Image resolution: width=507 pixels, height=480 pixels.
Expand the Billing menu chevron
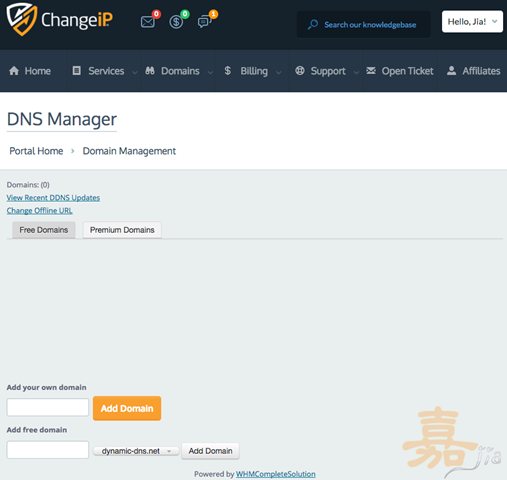[x=279, y=72]
